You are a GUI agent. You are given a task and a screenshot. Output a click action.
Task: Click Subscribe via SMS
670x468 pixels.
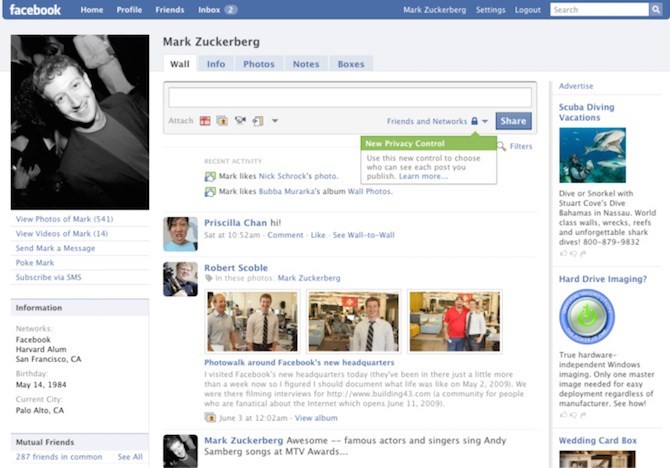coord(48,277)
